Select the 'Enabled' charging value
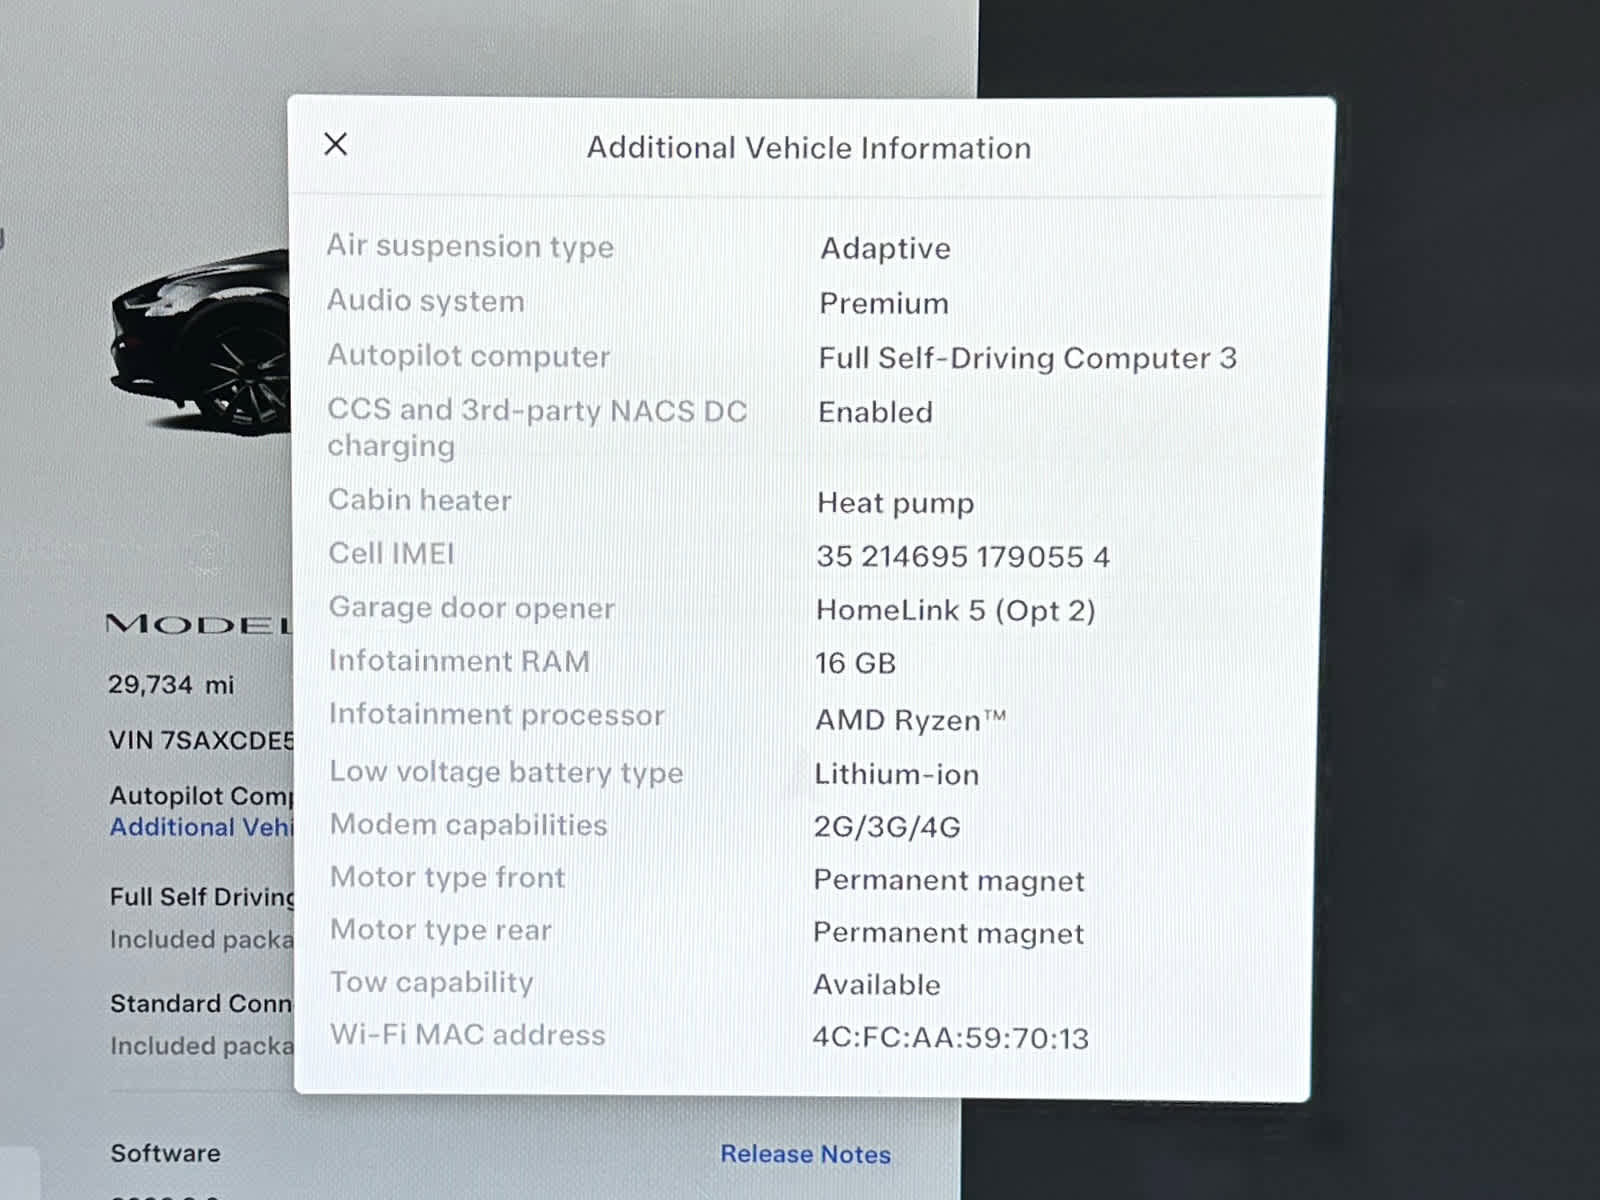 click(875, 412)
